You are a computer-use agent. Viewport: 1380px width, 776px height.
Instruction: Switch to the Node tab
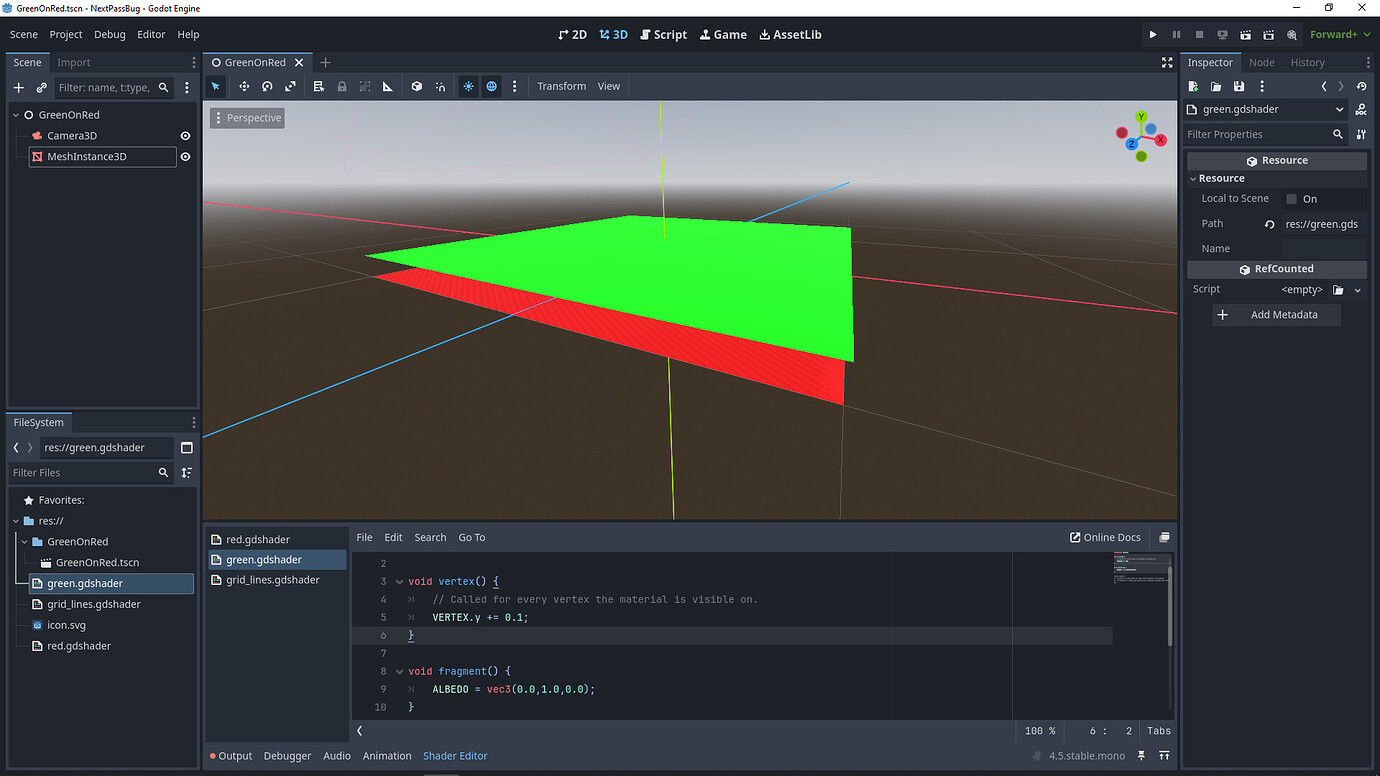(x=1262, y=62)
